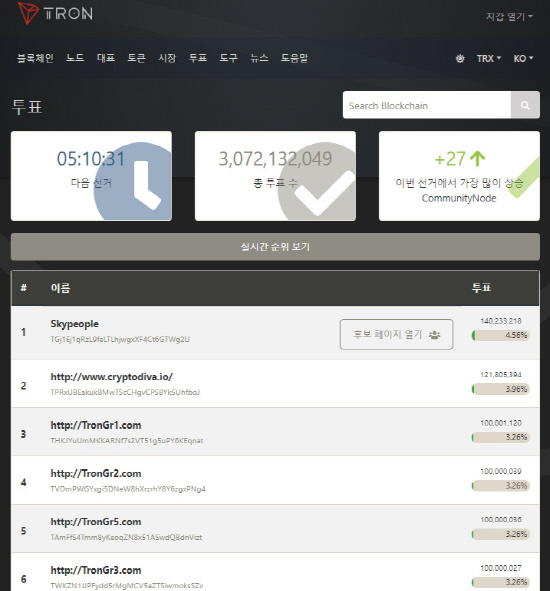Open http://TronGr2.com candidate
Viewport: 550px width, 591px height.
pyautogui.click(x=96, y=473)
